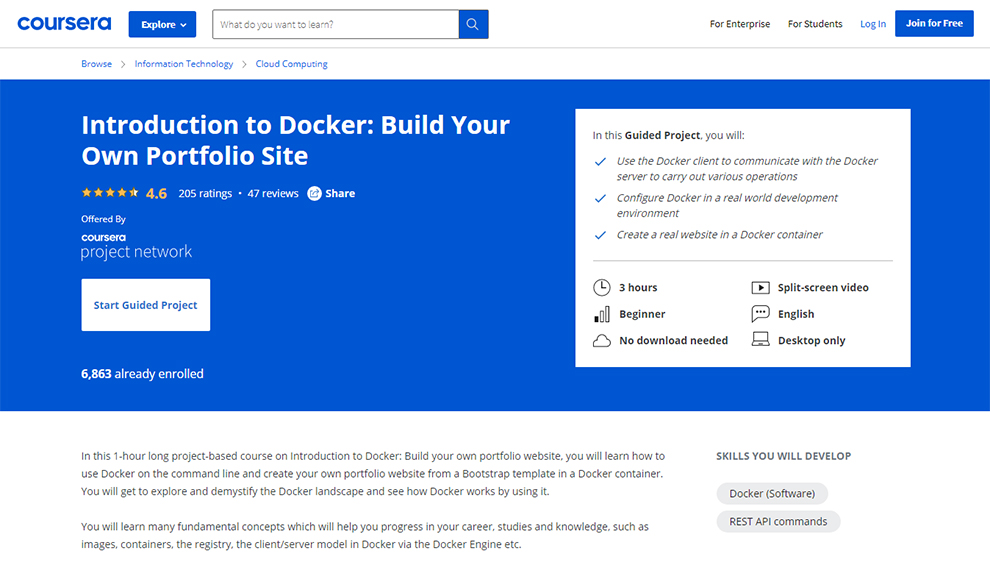Screen dimensions: 990x562
Task: Click the Join for Free button
Action: [934, 23]
